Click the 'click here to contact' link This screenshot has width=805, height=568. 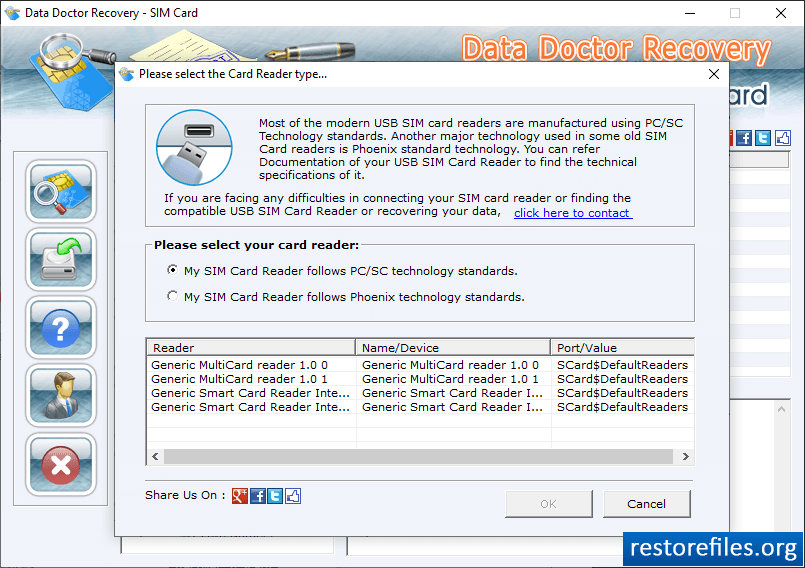coord(573,213)
